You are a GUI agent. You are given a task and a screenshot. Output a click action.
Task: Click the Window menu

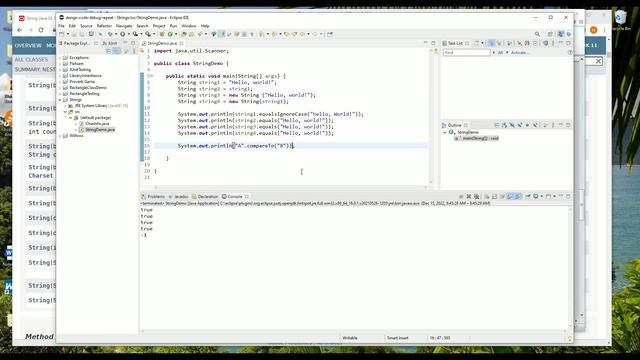pyautogui.click(x=189, y=26)
